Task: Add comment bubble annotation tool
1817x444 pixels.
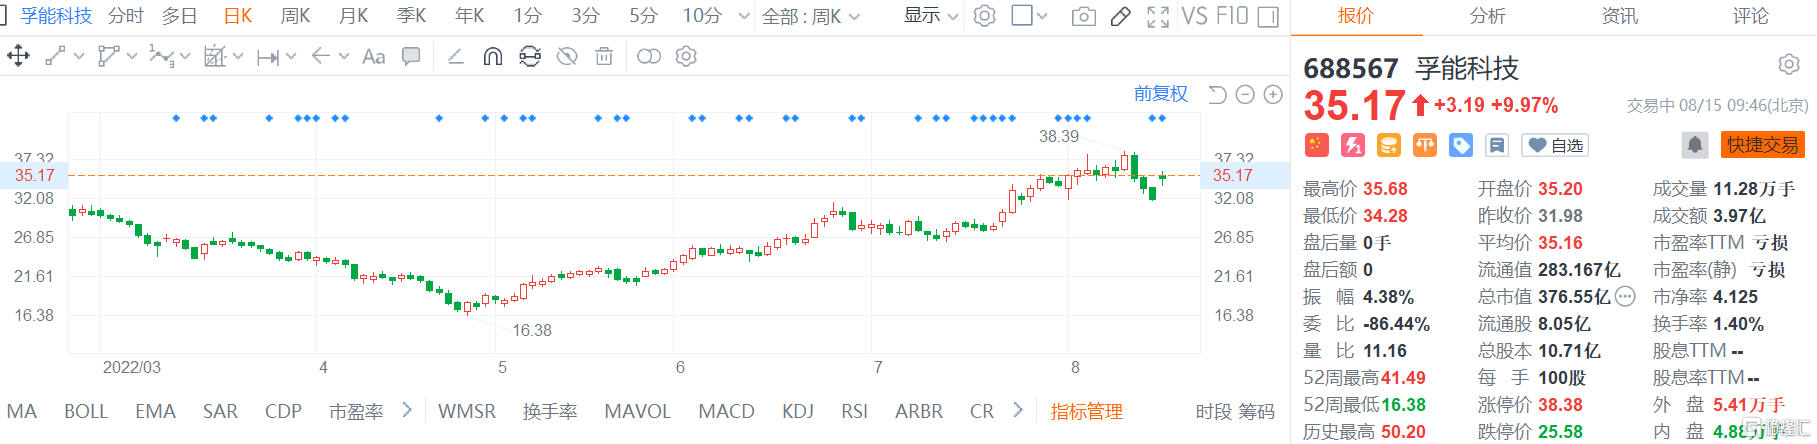Action: [x=411, y=57]
